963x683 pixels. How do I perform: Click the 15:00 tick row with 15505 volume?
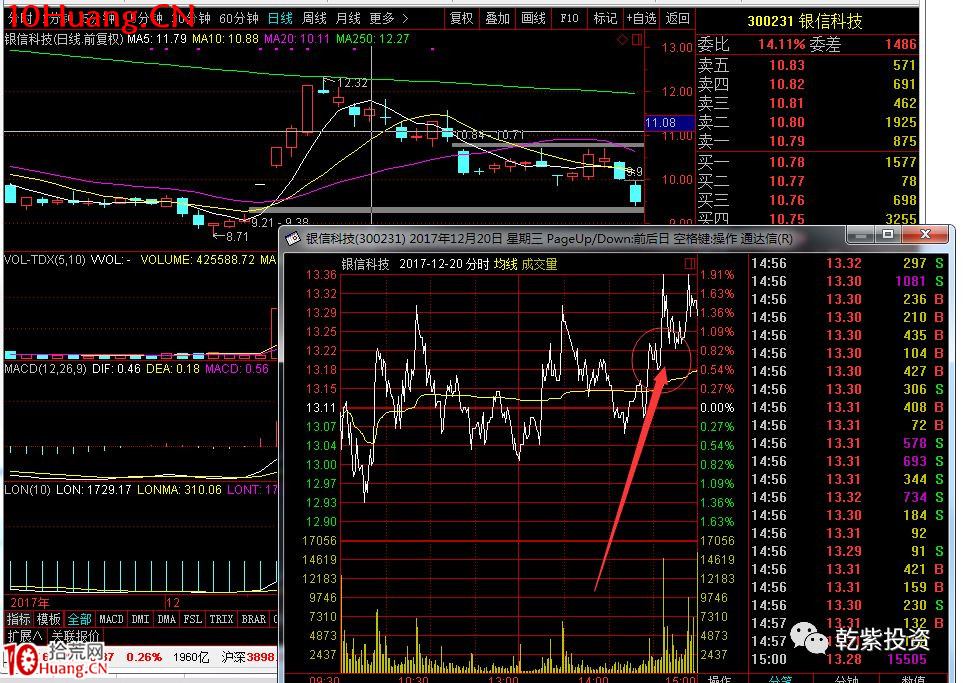[847, 660]
